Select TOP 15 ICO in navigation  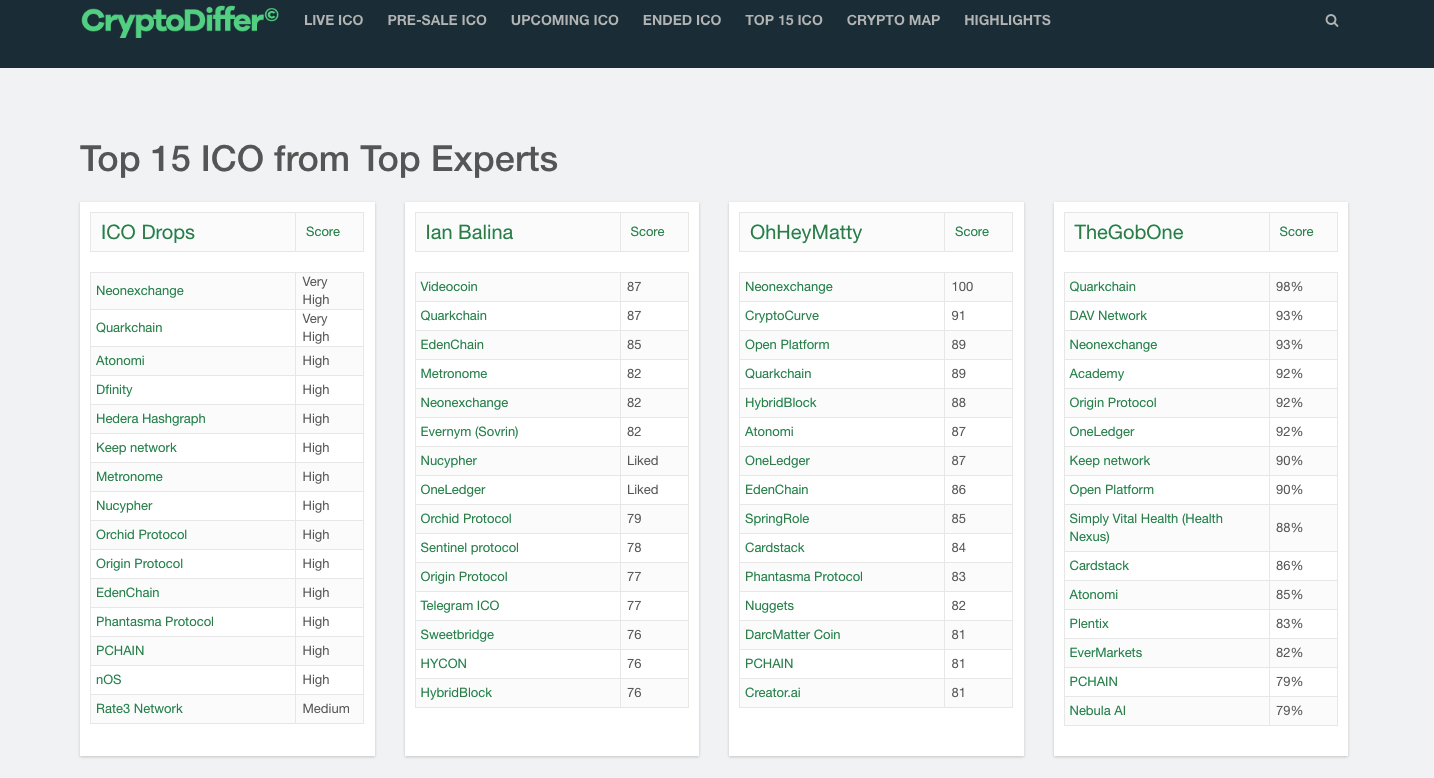point(784,20)
